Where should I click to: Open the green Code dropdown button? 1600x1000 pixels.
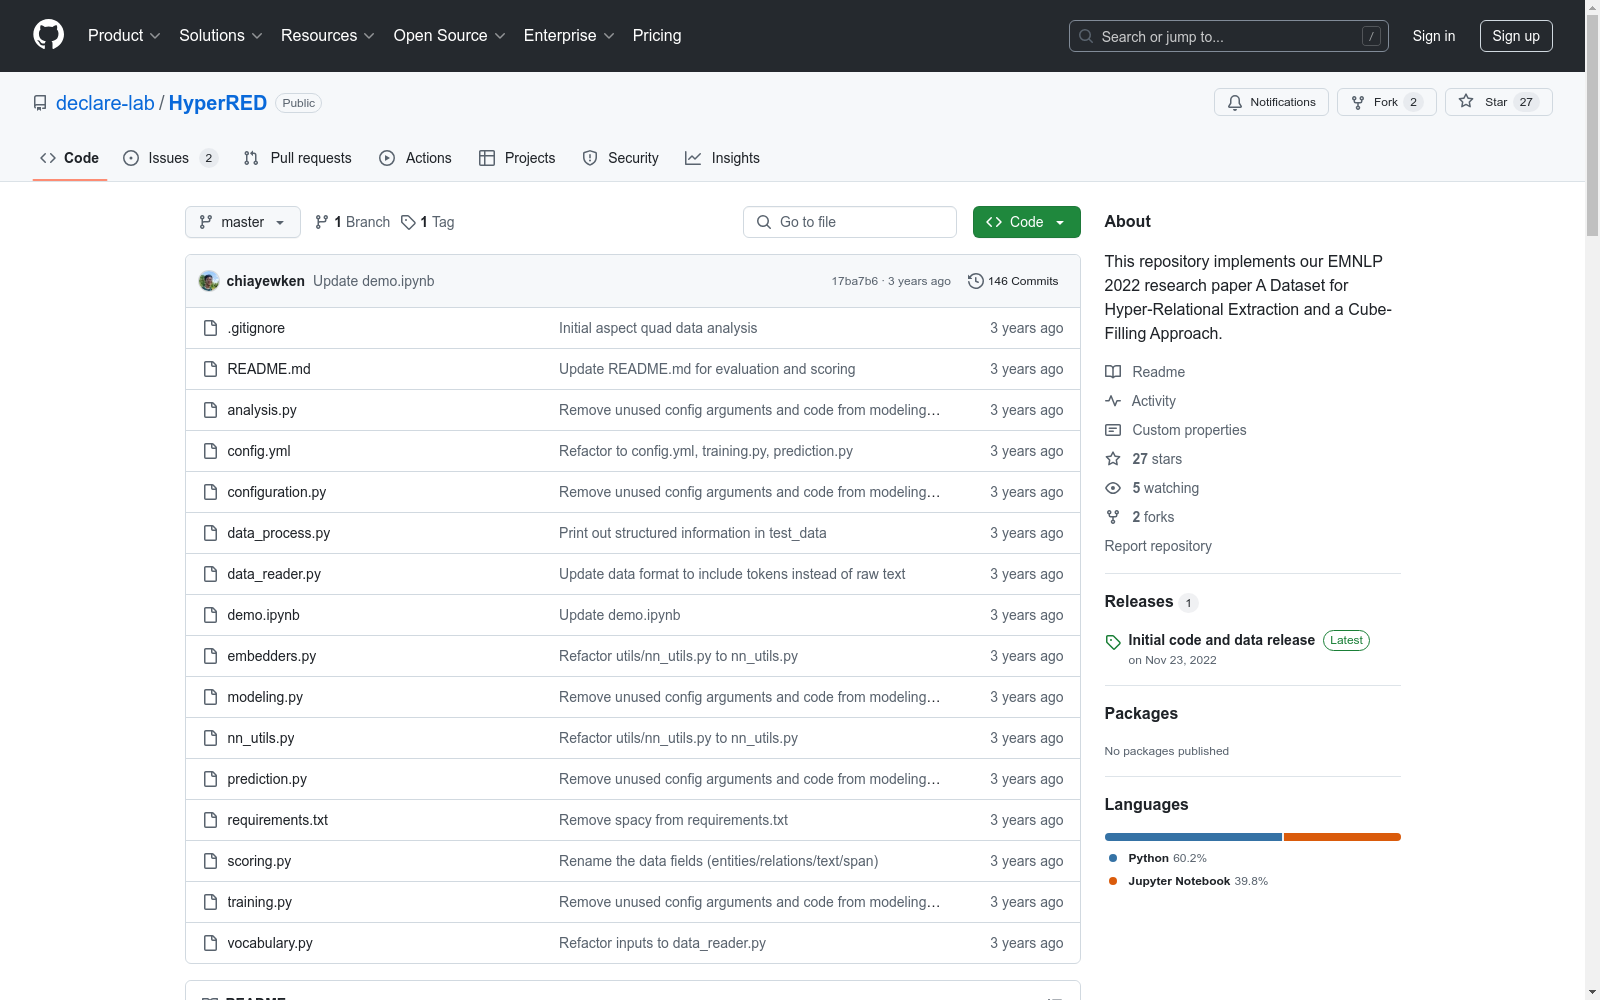1026,222
